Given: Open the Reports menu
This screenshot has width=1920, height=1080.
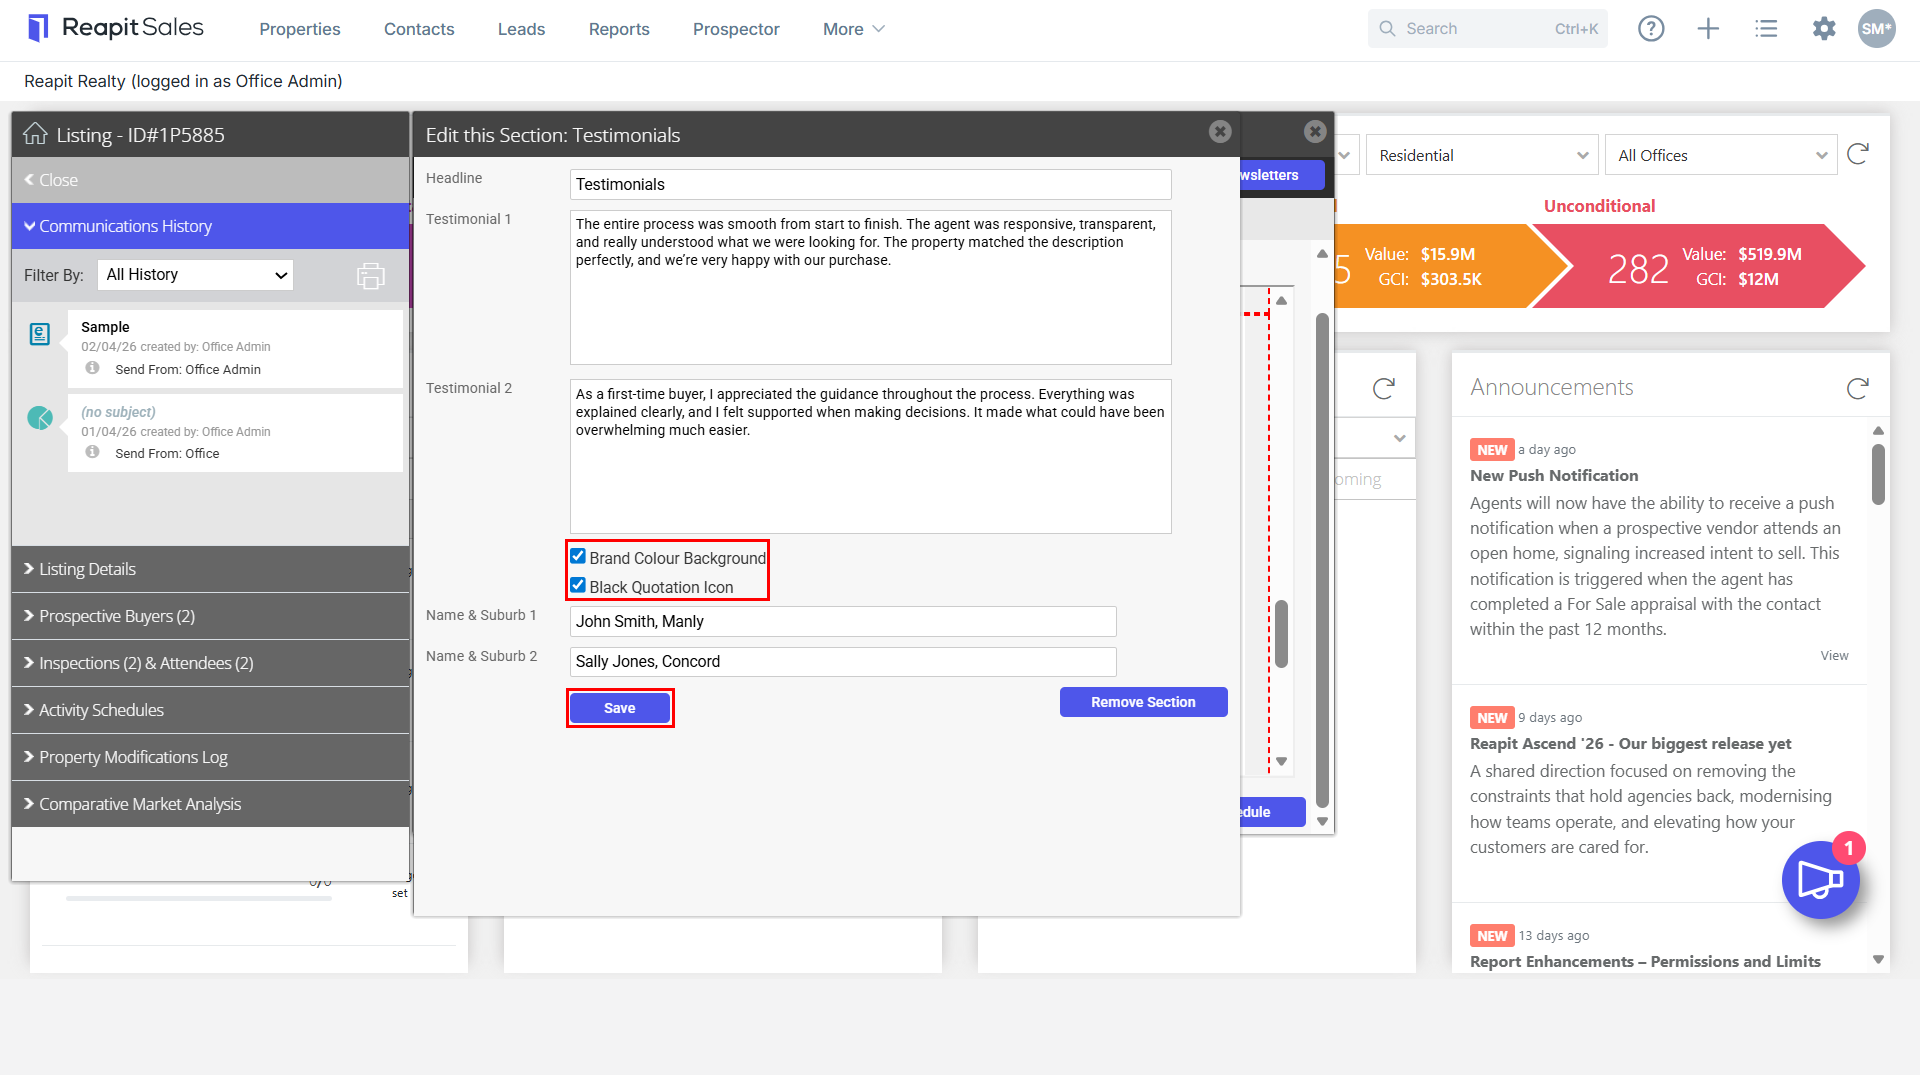Looking at the screenshot, I should click(619, 29).
